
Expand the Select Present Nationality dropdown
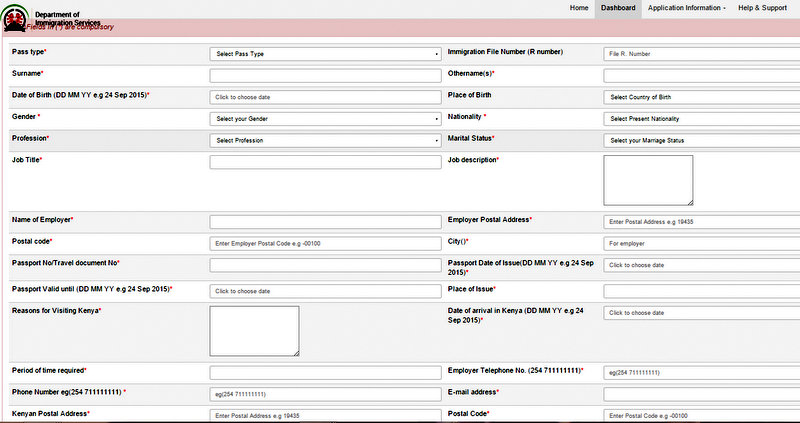tap(701, 119)
